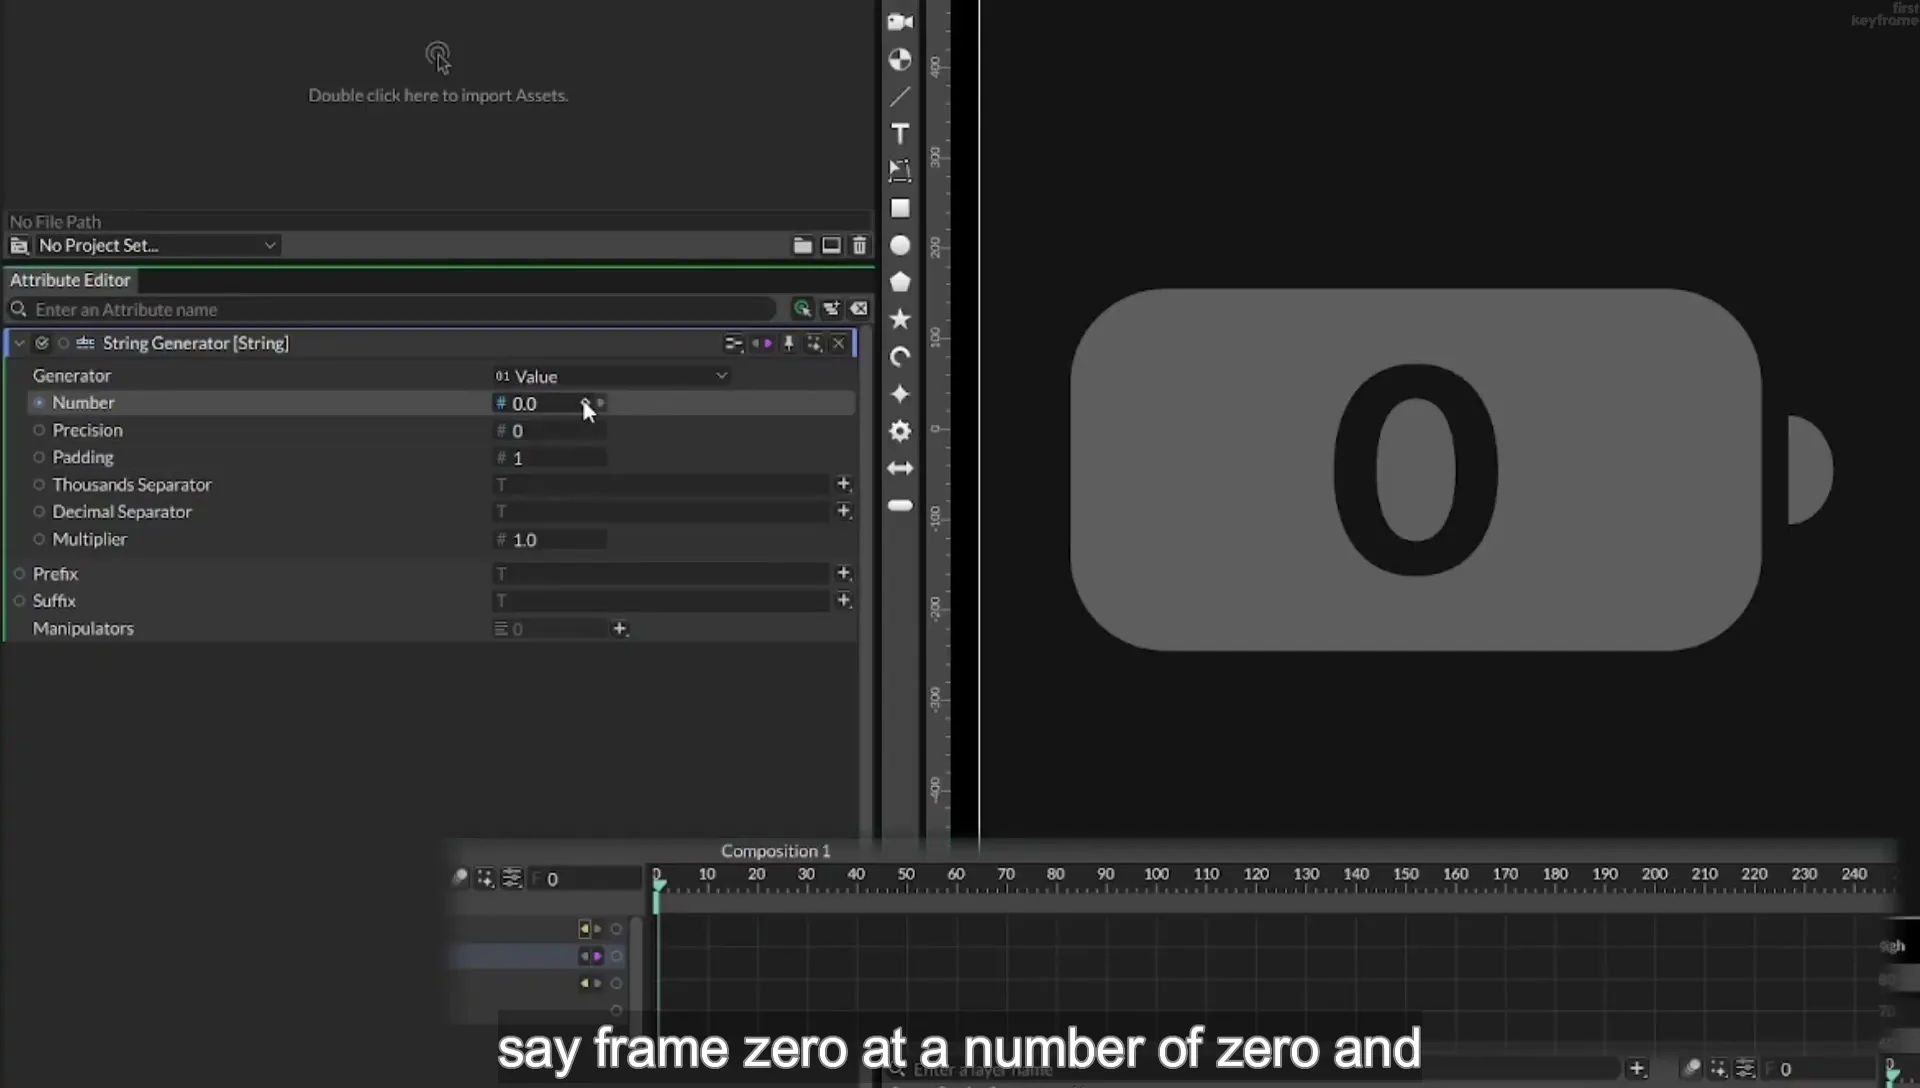This screenshot has height=1088, width=1920.
Task: Select the Composition 1 tab
Action: 775,851
